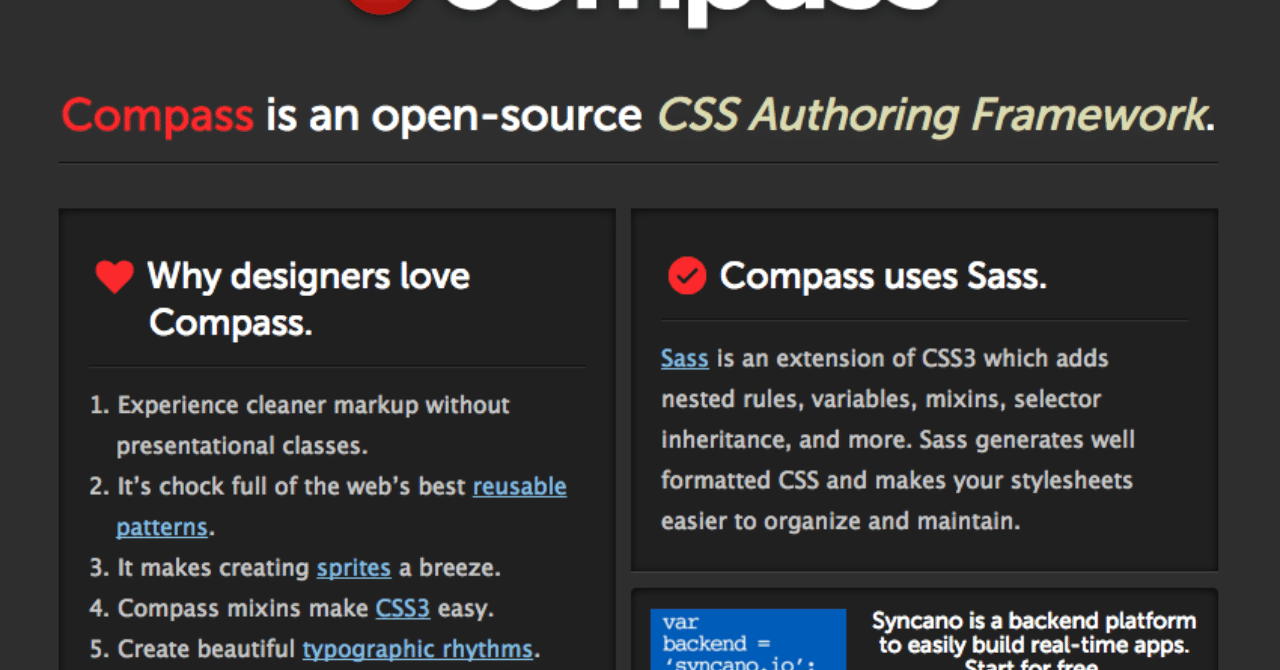Follow the 'reusable' patterns link
Image resolution: width=1280 pixels, height=670 pixels.
520,487
